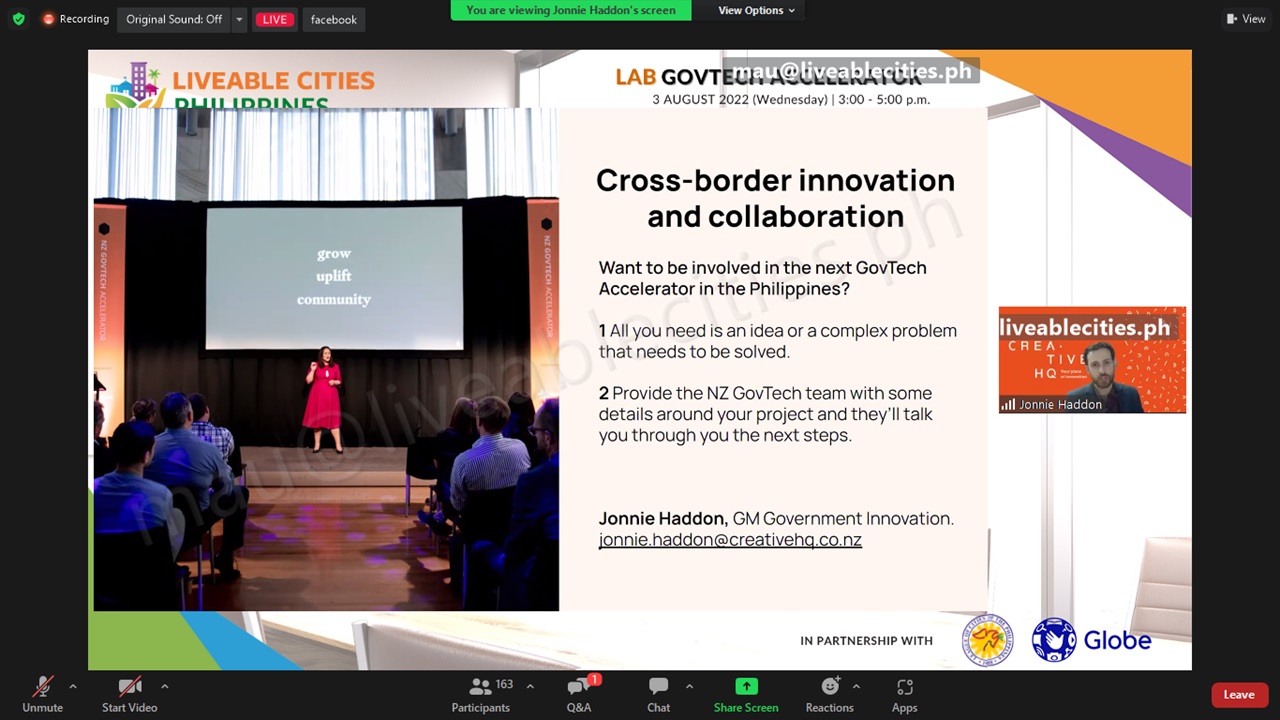
Task: Open the Q&A panel
Action: tap(579, 695)
